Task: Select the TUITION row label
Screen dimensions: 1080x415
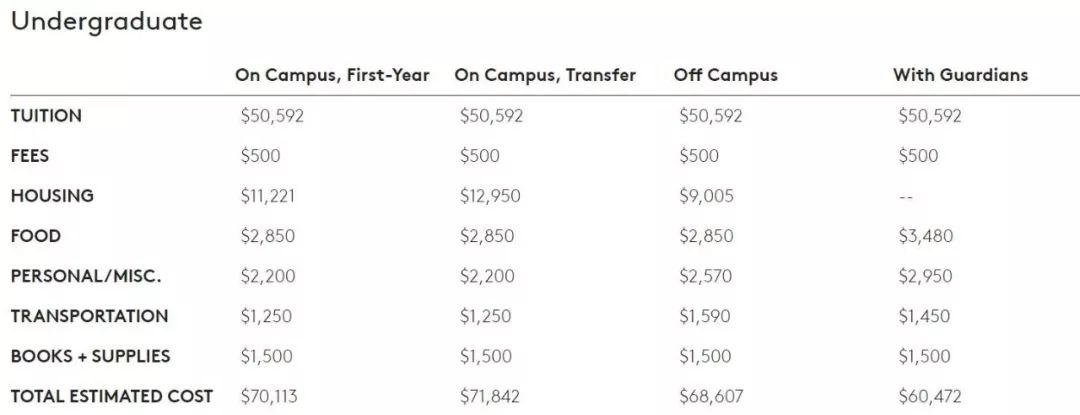Action: [46, 116]
